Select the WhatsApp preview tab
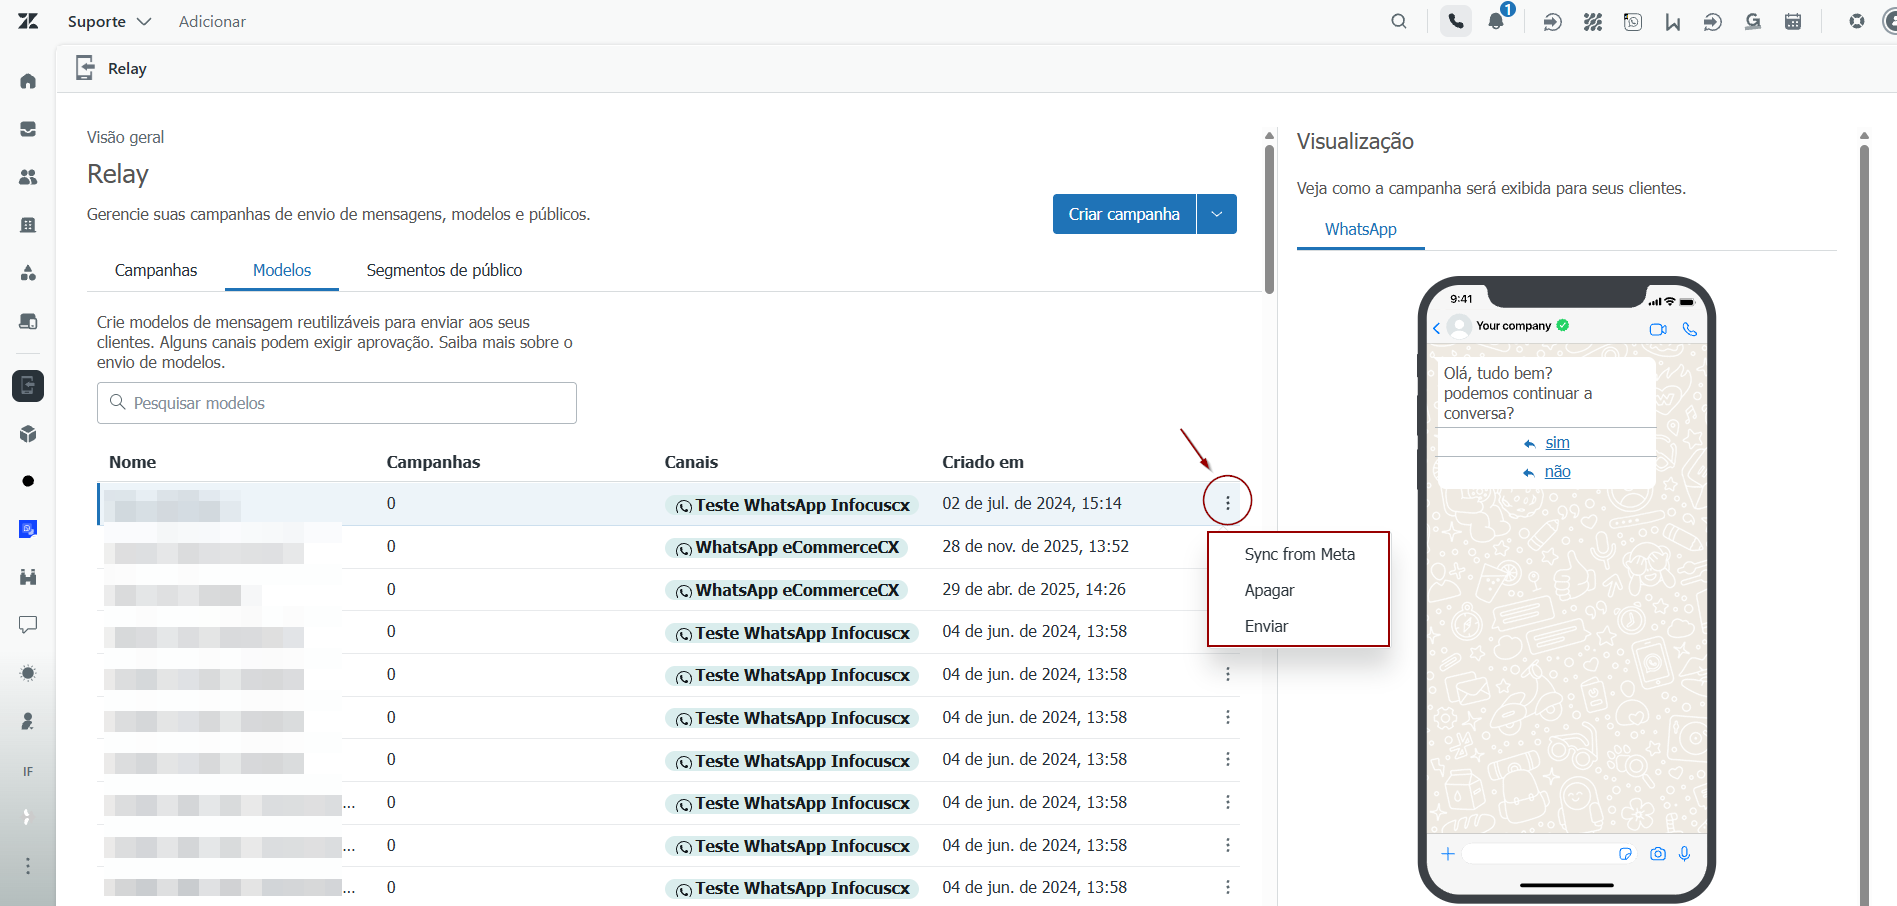 point(1361,229)
